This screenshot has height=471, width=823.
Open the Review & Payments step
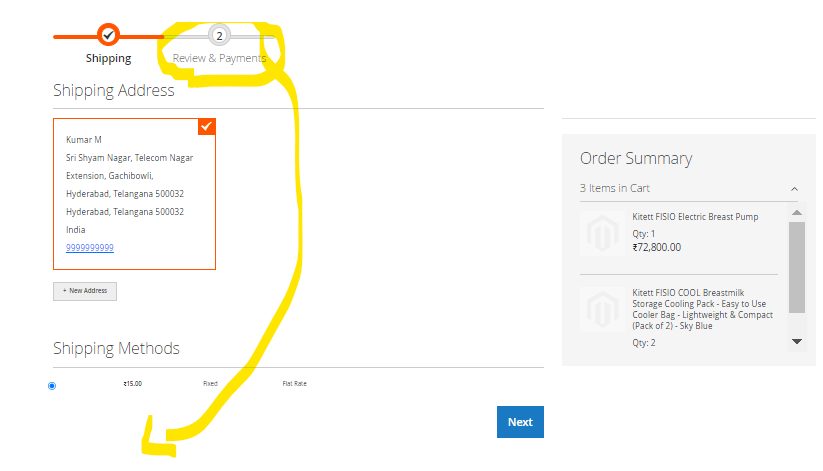(219, 58)
